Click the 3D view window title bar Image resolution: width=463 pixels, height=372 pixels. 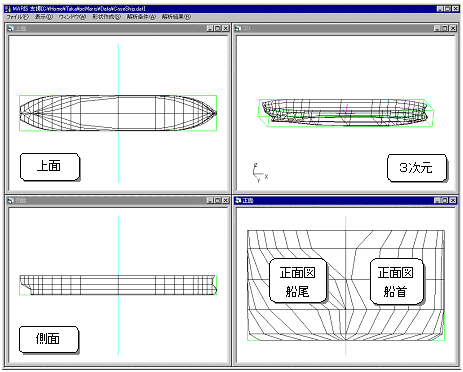pyautogui.click(x=345, y=29)
